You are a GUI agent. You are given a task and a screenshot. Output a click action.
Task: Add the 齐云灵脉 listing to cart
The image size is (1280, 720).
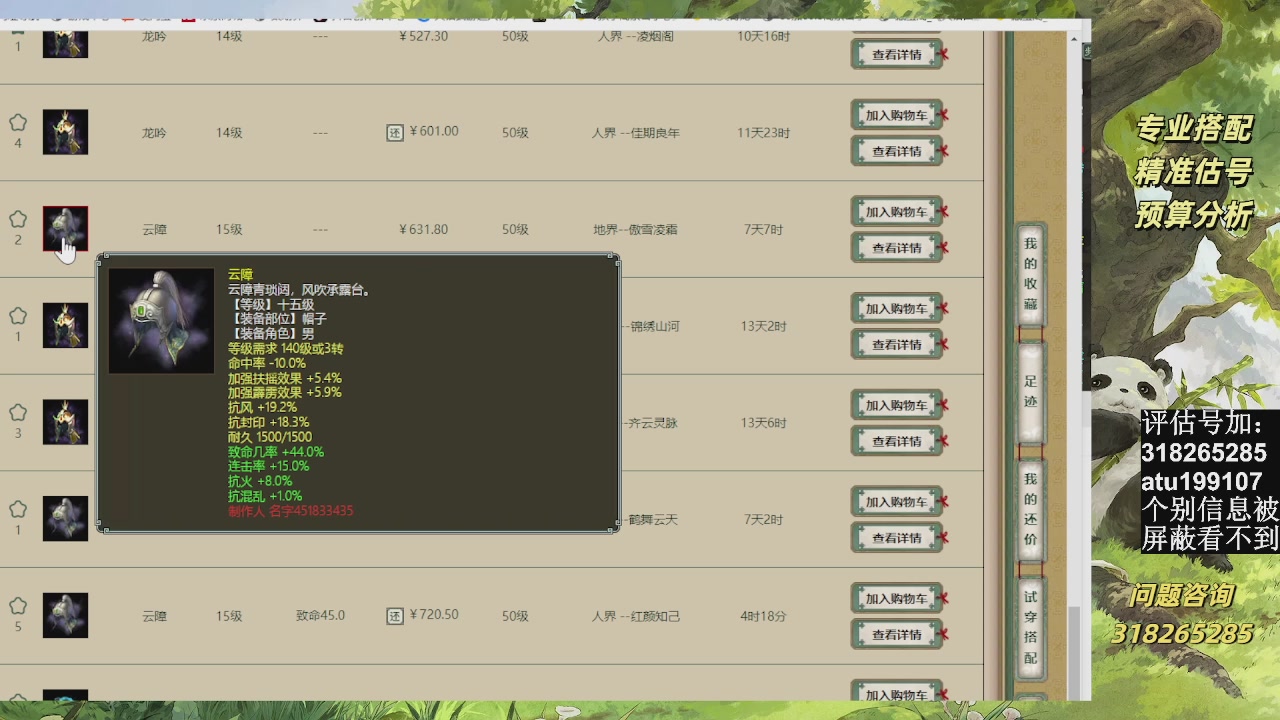(897, 405)
